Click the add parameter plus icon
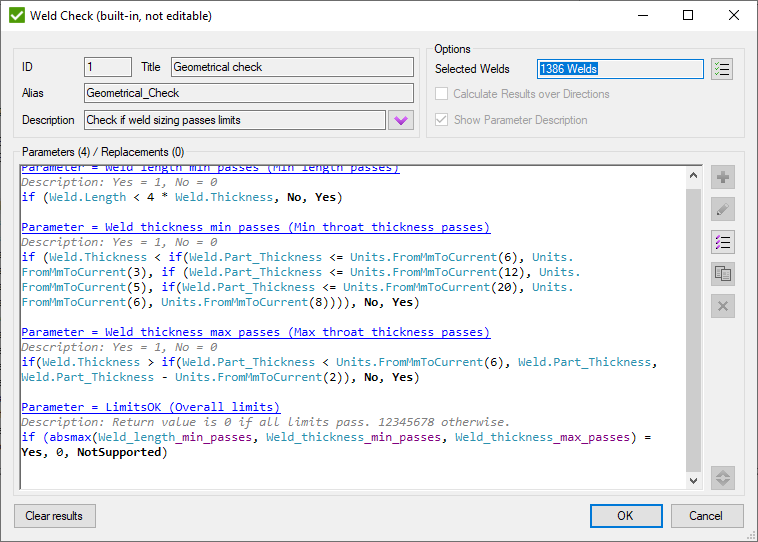 pos(722,178)
